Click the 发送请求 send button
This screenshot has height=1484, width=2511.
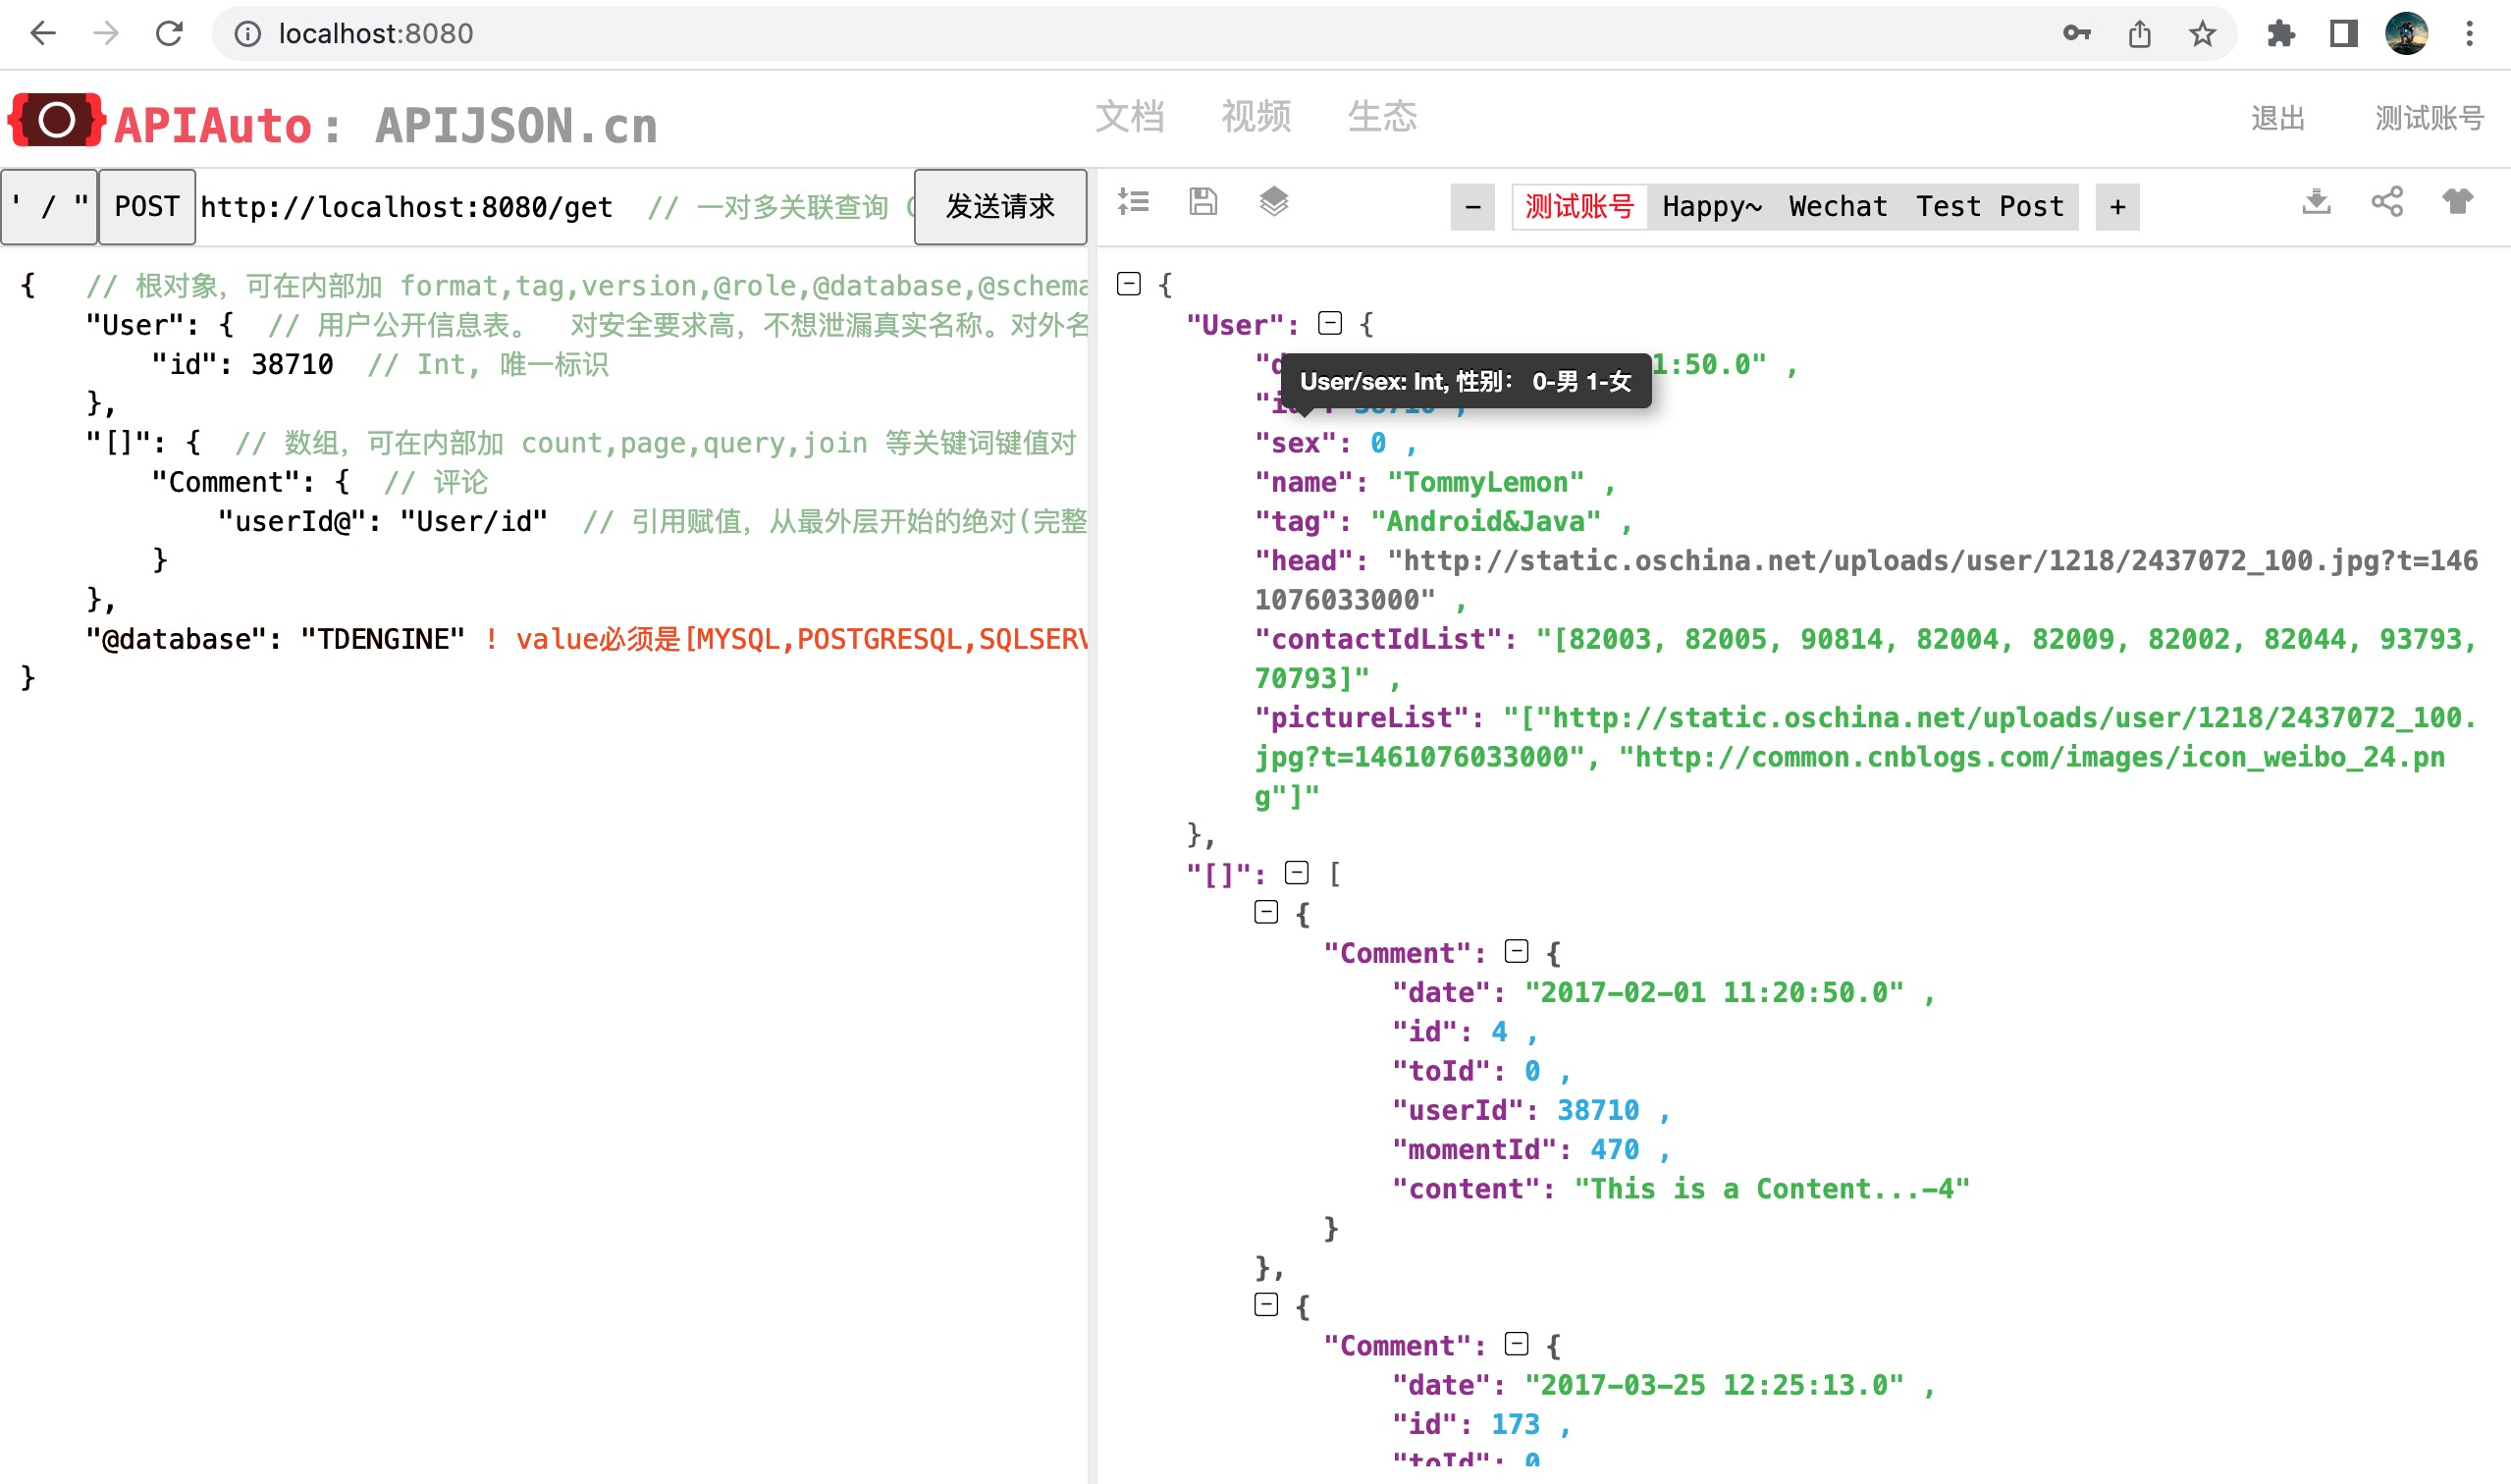999,206
